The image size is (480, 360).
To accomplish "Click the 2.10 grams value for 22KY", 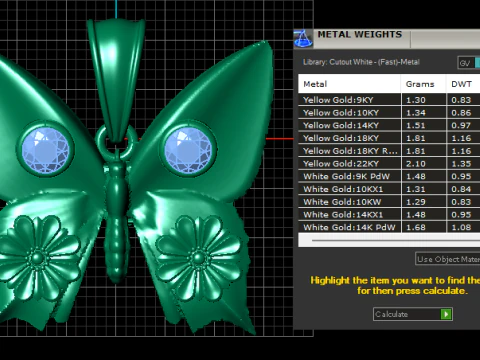I will point(416,164).
